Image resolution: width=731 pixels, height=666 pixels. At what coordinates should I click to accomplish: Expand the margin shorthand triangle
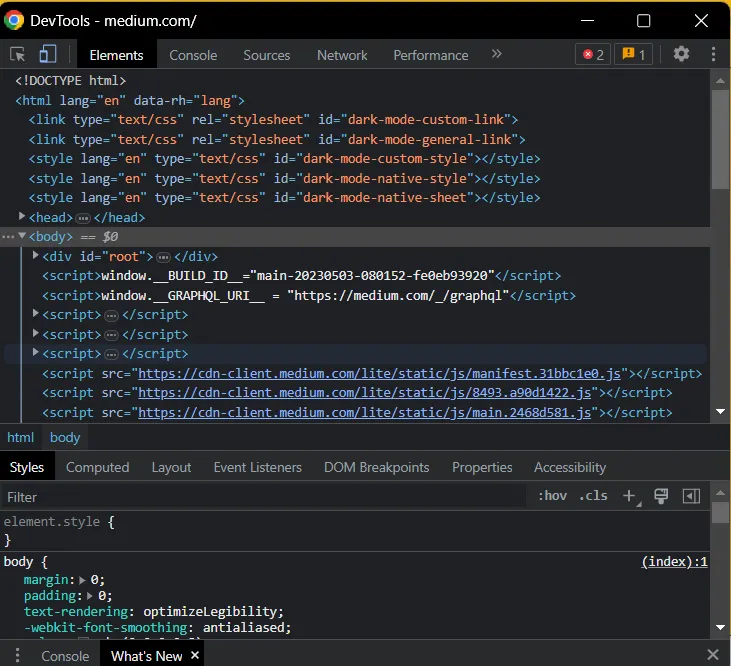pyautogui.click(x=83, y=580)
